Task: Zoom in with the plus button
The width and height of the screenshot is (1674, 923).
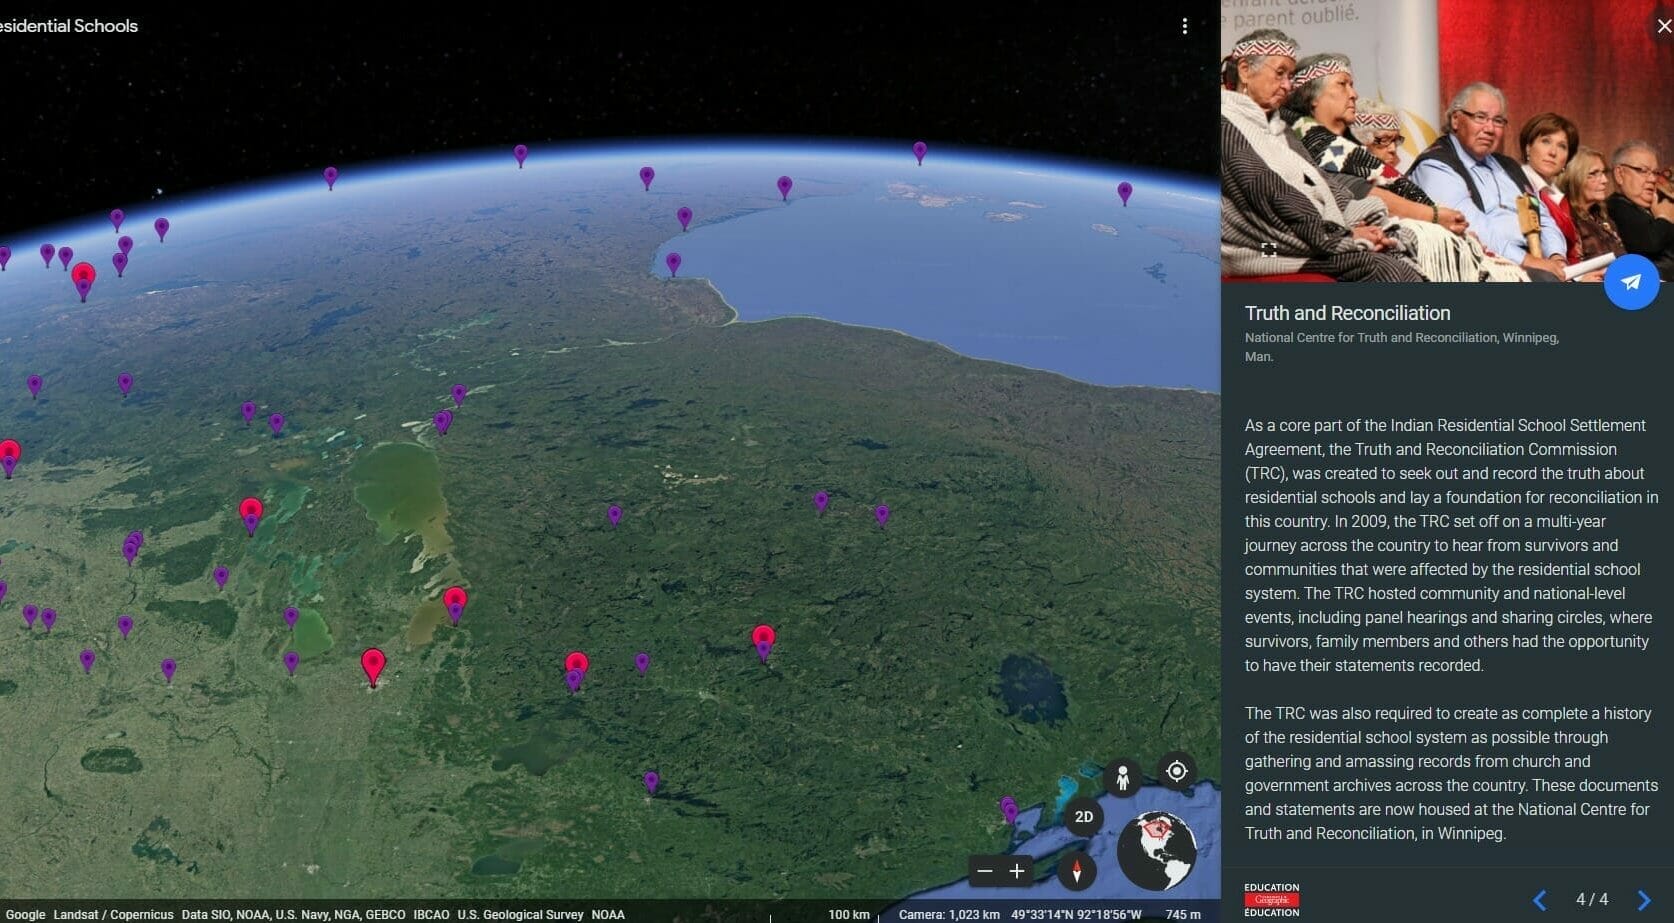Action: tap(1017, 871)
